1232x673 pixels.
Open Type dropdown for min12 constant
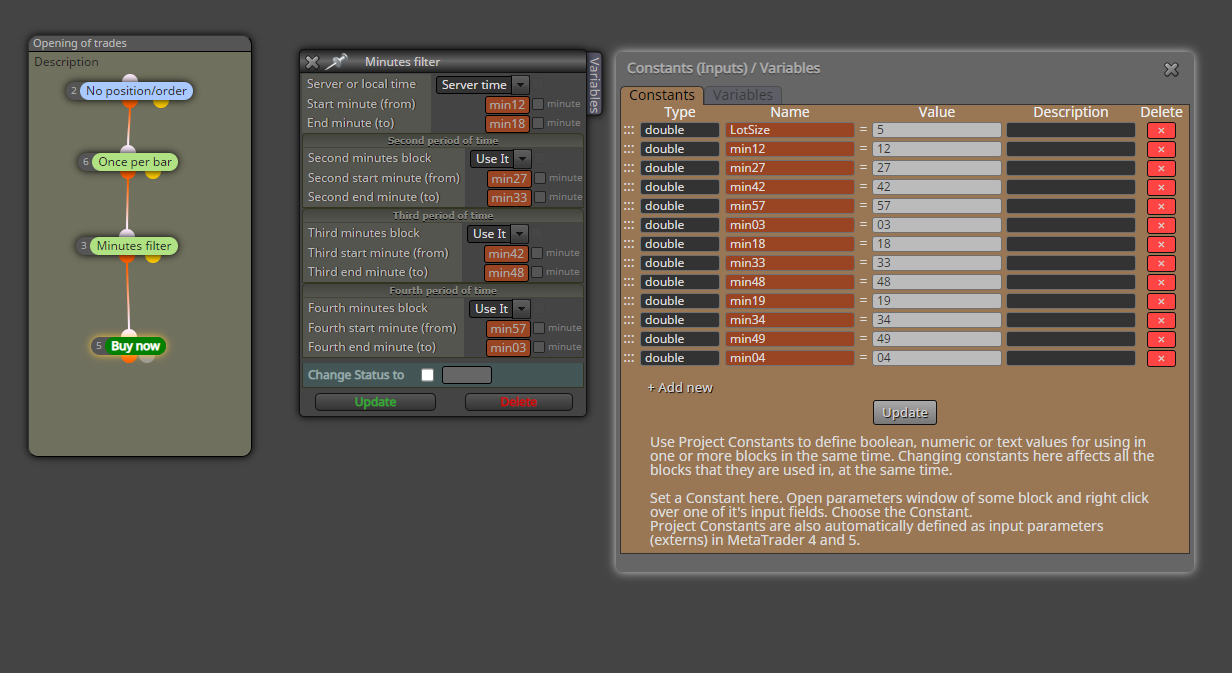(680, 149)
